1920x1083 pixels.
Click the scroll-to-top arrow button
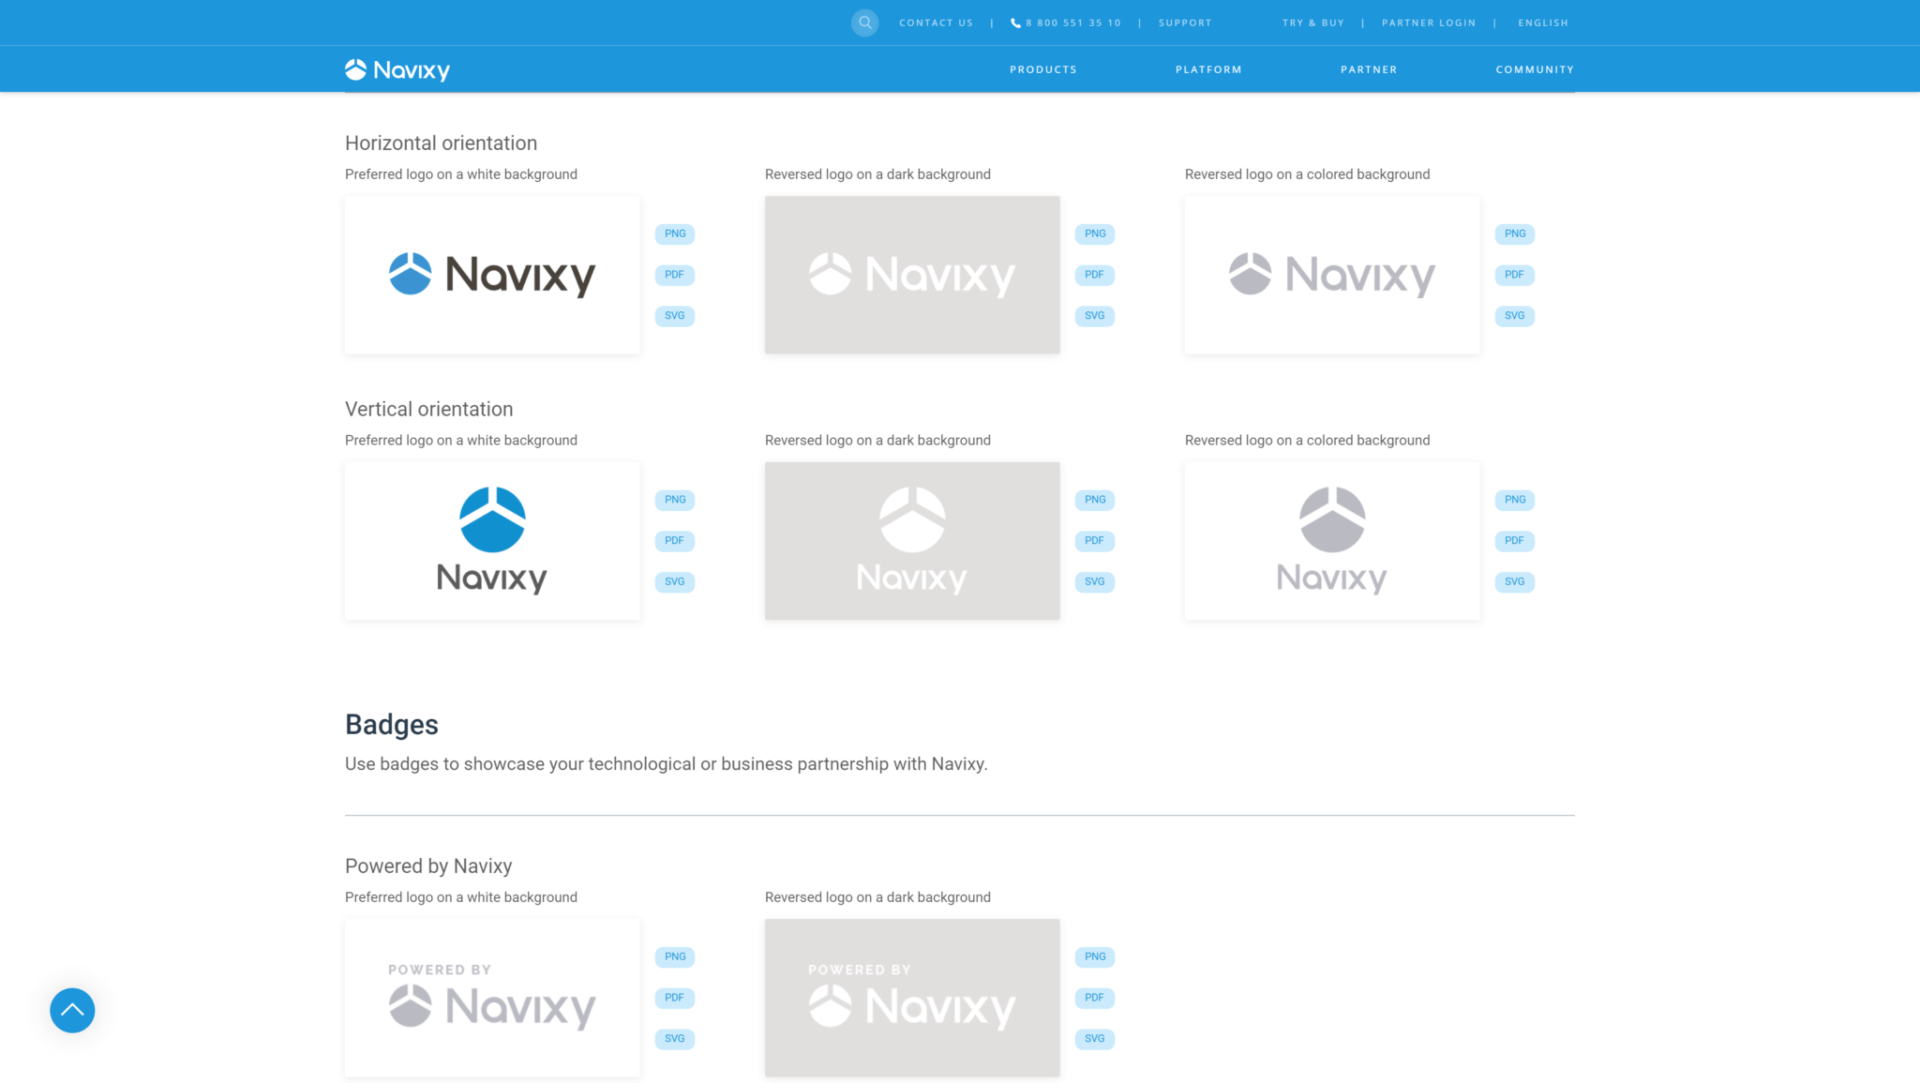[72, 1010]
